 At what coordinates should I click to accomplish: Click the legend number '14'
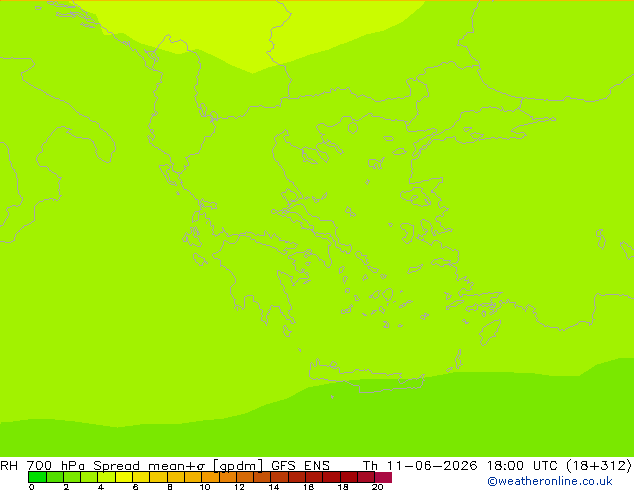274,487
